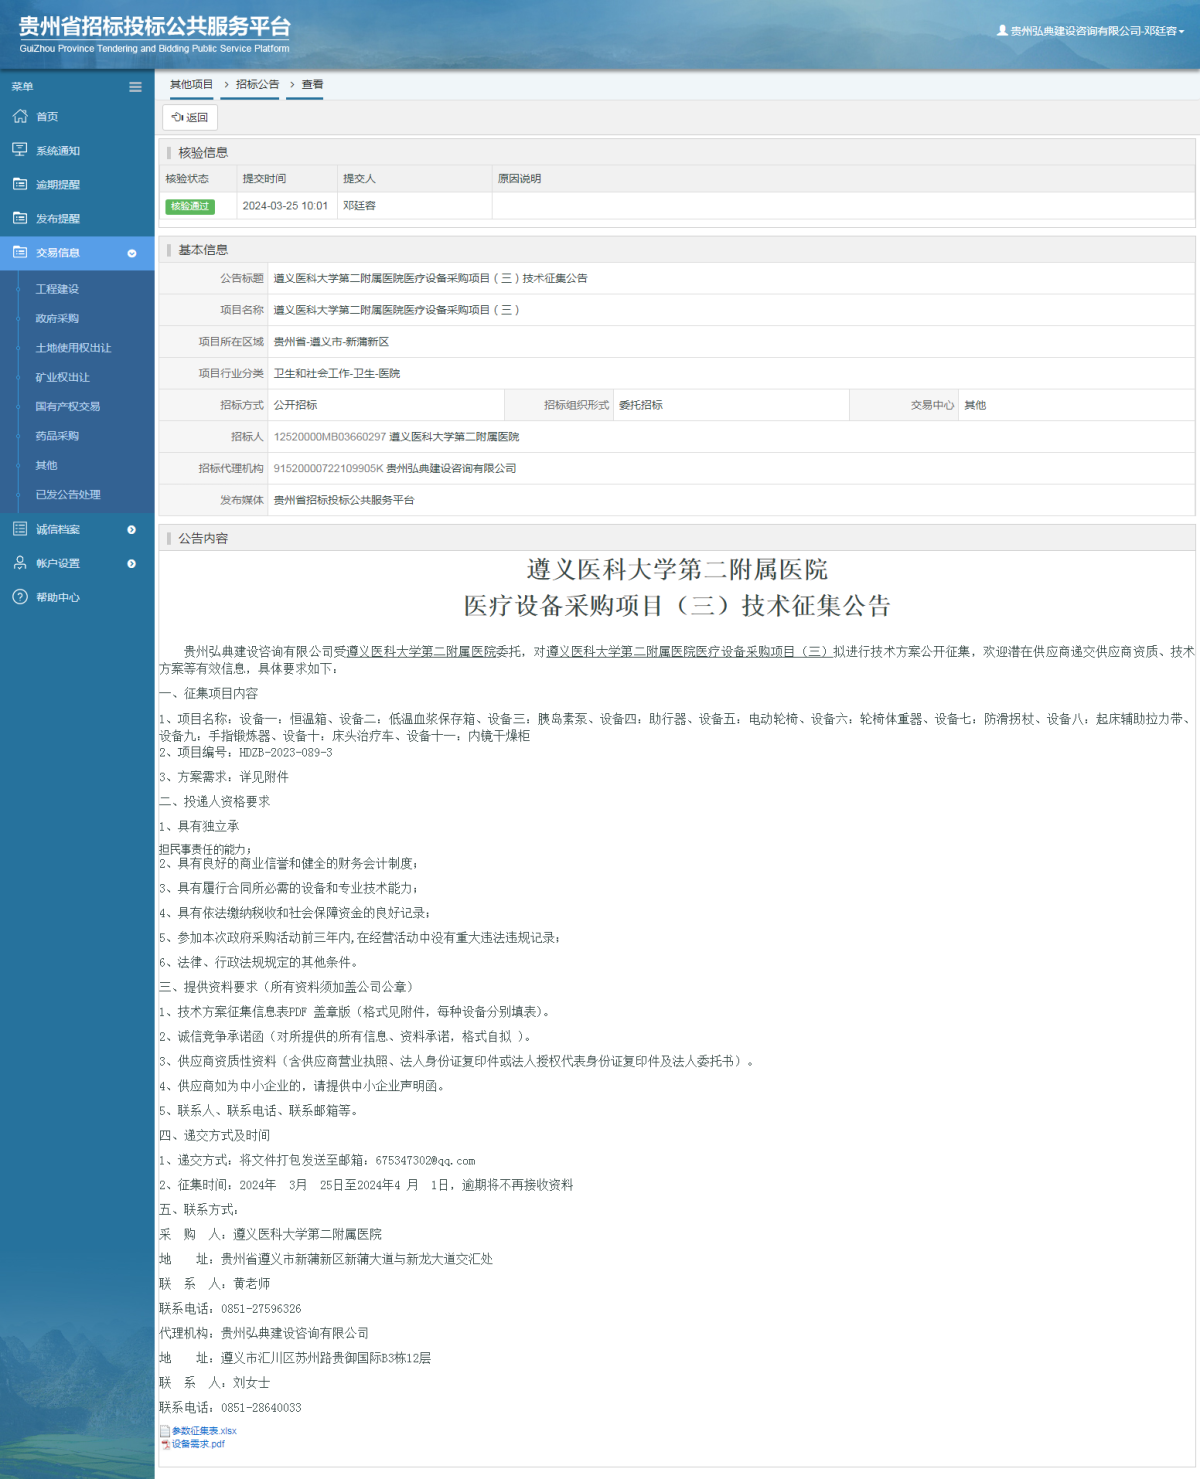Screen dimensions: 1200x1479
Task: Expand the 诚信档案 submenu arrow
Action: [x=131, y=529]
